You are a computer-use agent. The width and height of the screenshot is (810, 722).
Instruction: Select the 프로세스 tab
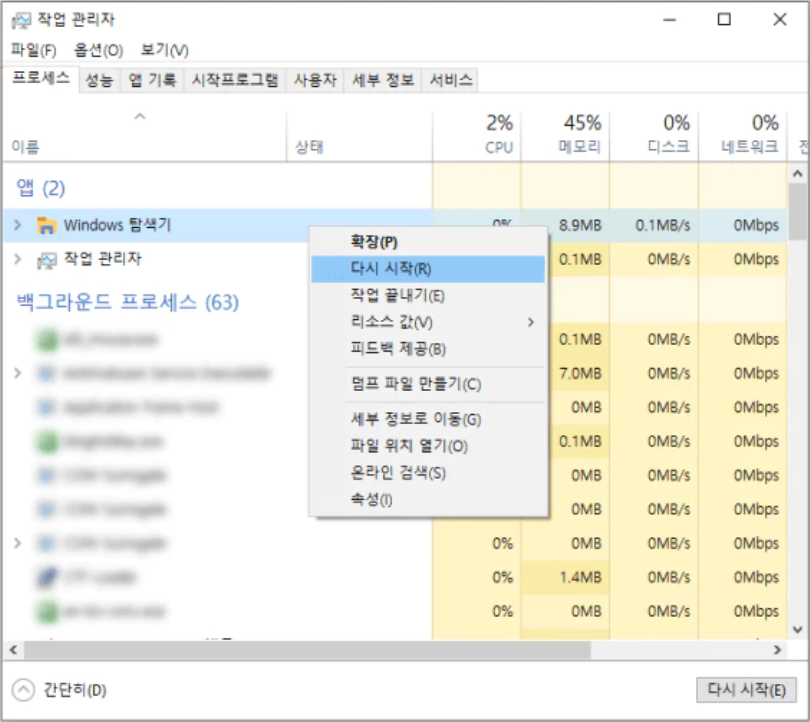click(41, 79)
